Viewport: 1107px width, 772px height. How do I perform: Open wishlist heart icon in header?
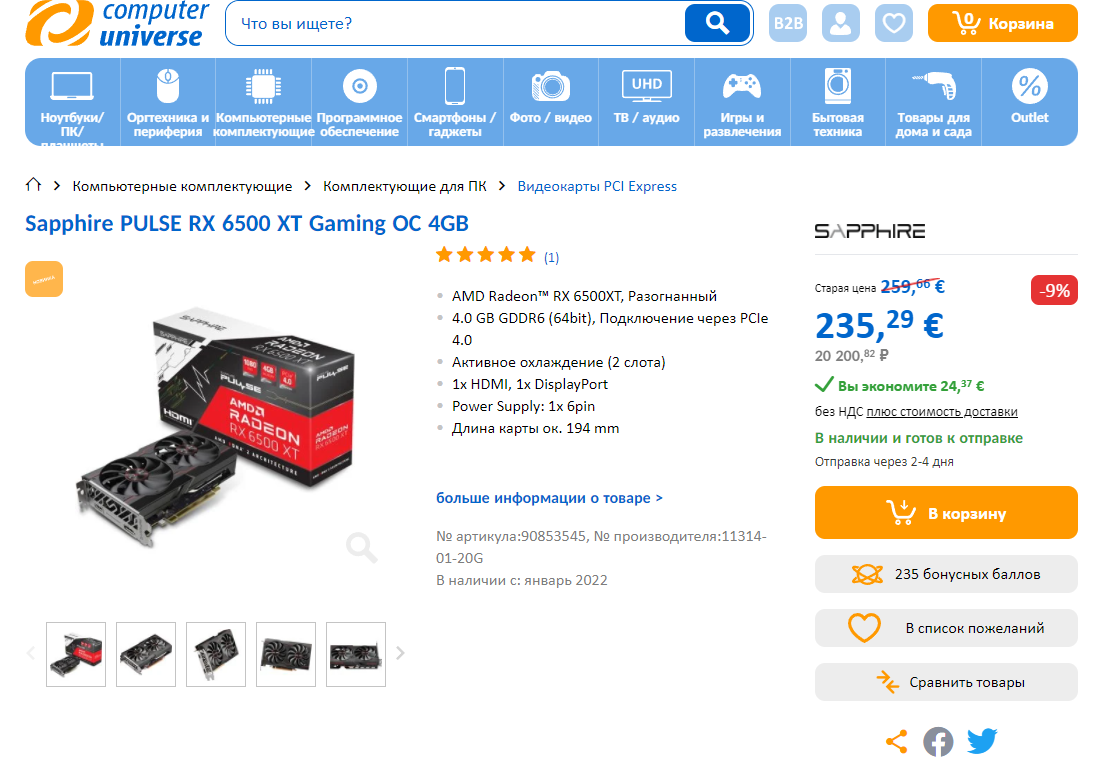tap(894, 23)
